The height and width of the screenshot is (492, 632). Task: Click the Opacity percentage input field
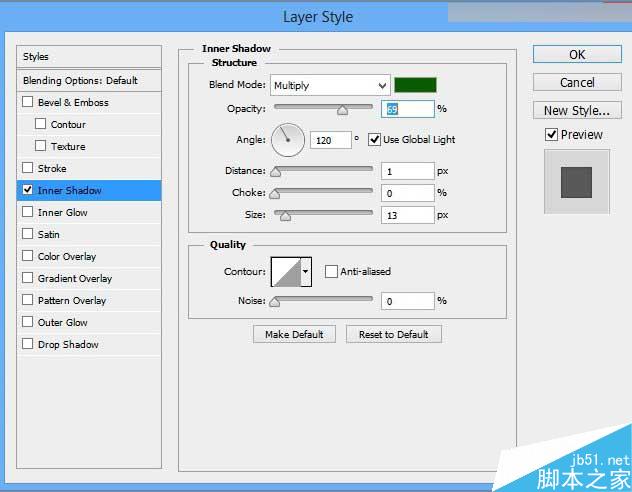[x=407, y=109]
